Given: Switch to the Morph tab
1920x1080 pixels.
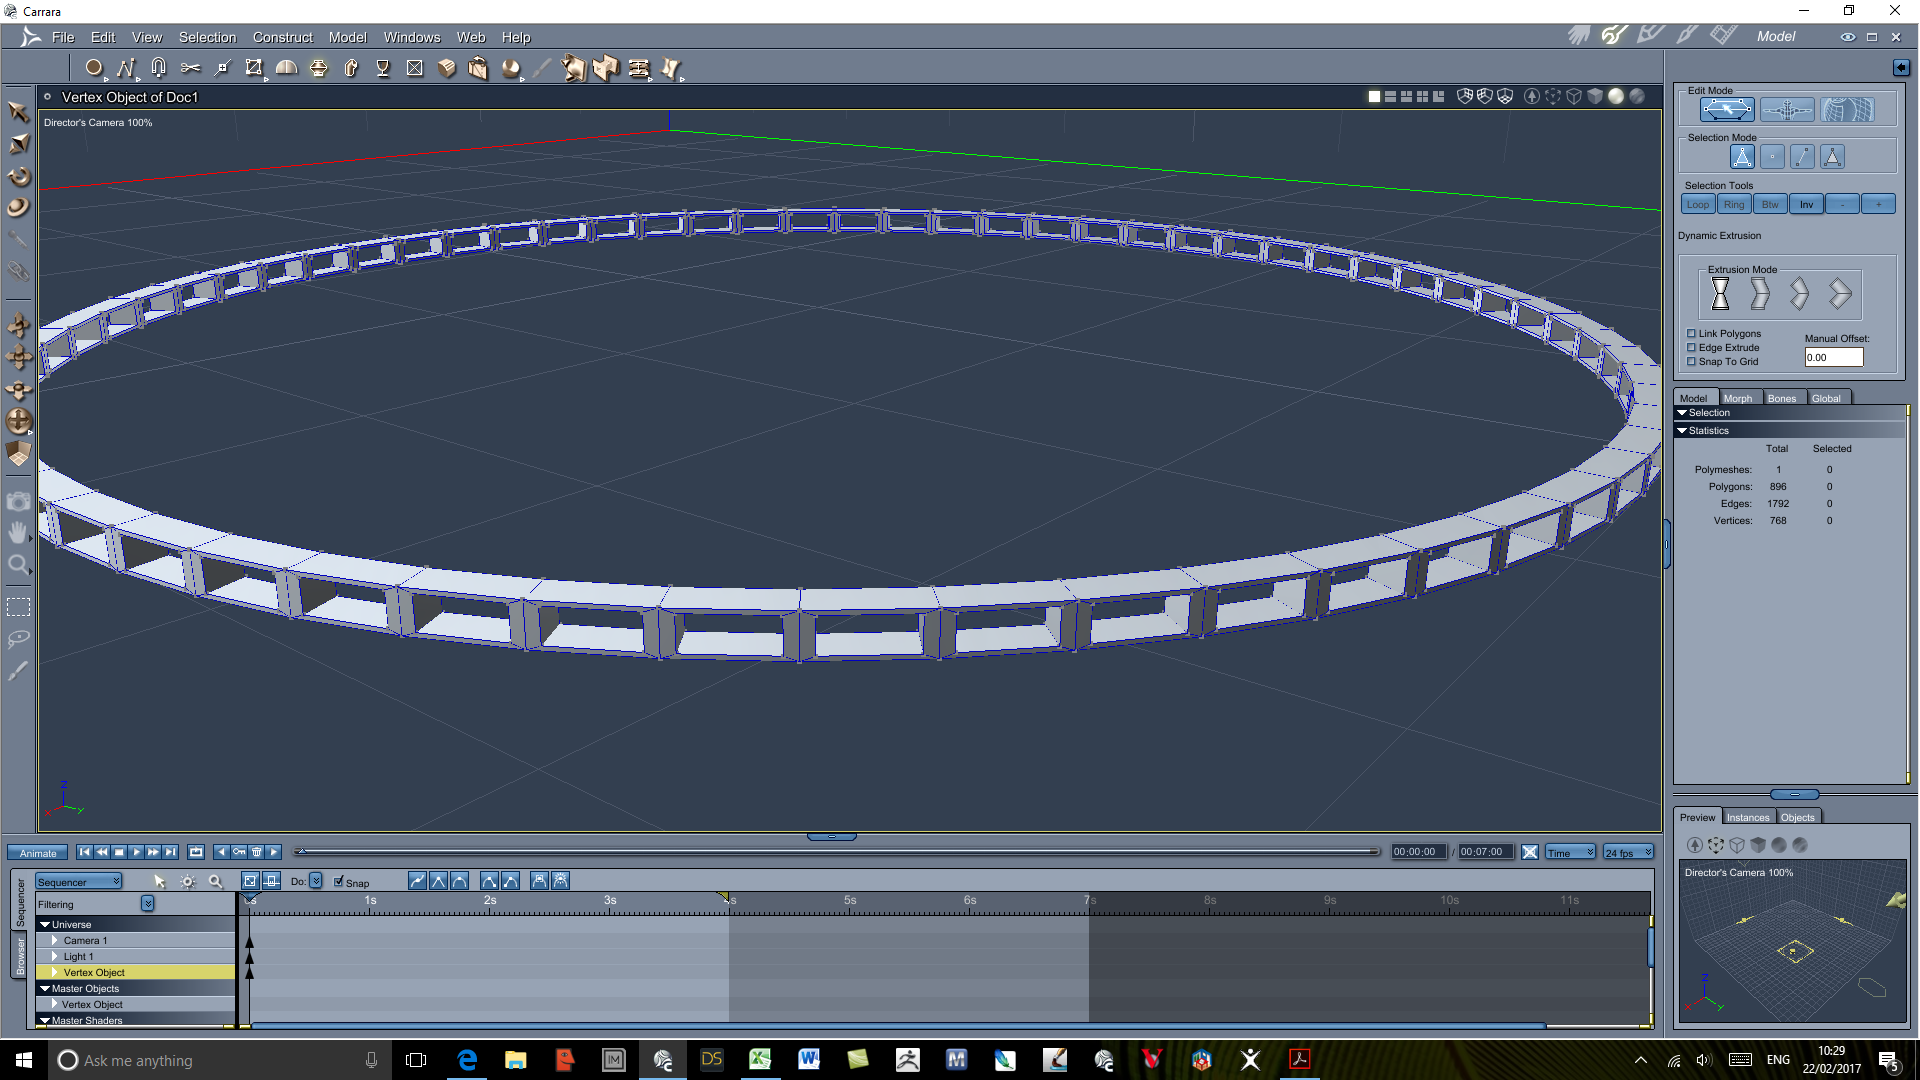Looking at the screenshot, I should 1737,398.
